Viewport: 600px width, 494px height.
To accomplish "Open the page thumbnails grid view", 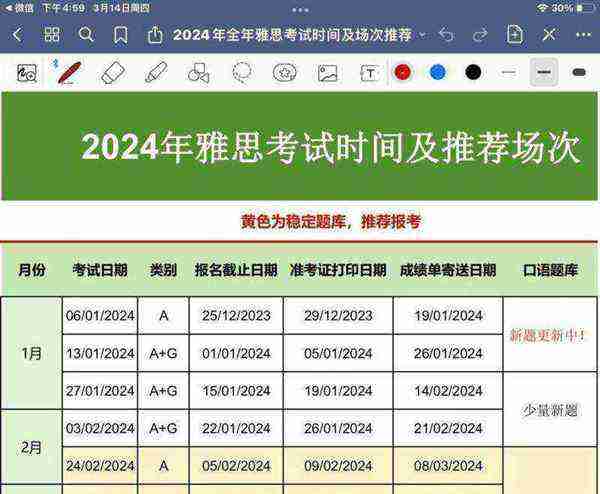I will [51, 35].
